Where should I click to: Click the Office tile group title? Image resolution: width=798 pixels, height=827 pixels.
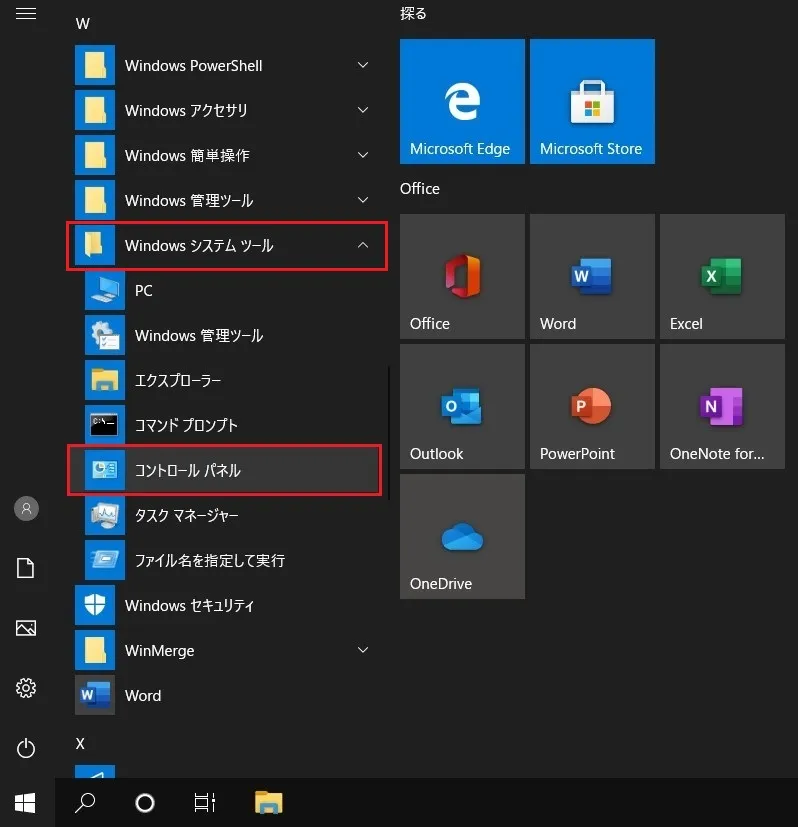coord(420,189)
